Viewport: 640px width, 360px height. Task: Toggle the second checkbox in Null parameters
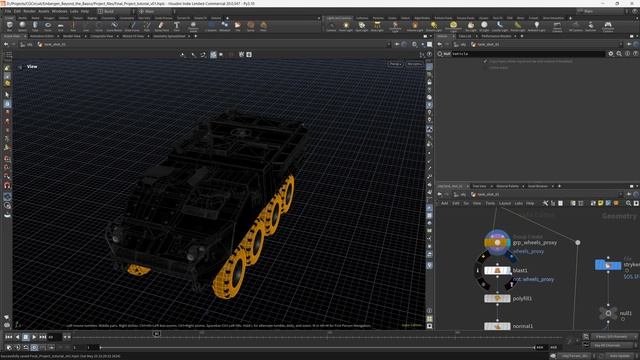[x=485, y=68]
